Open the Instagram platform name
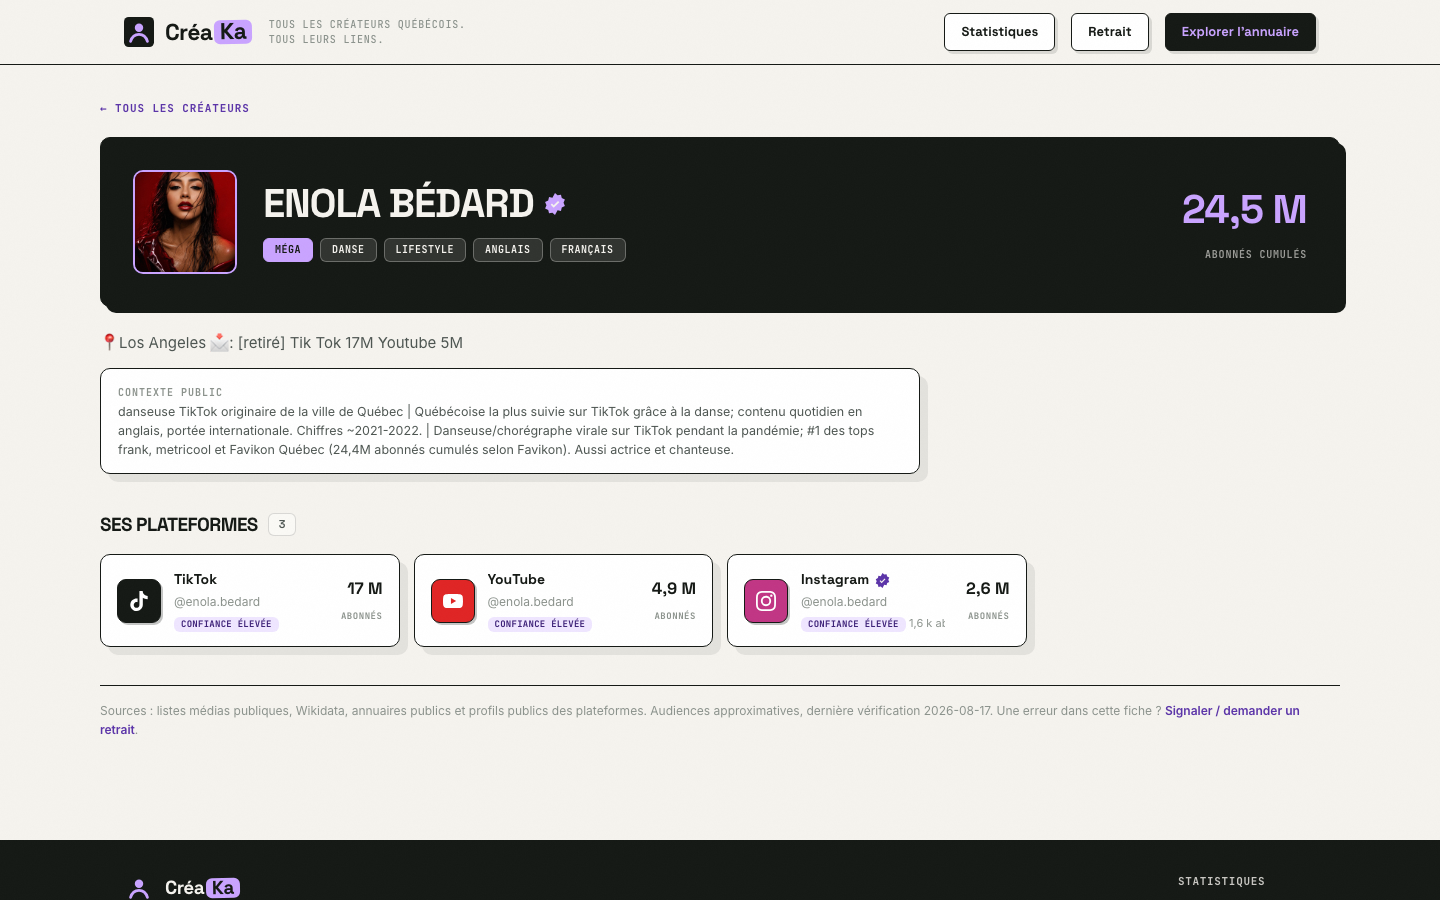This screenshot has width=1440, height=900. (835, 579)
